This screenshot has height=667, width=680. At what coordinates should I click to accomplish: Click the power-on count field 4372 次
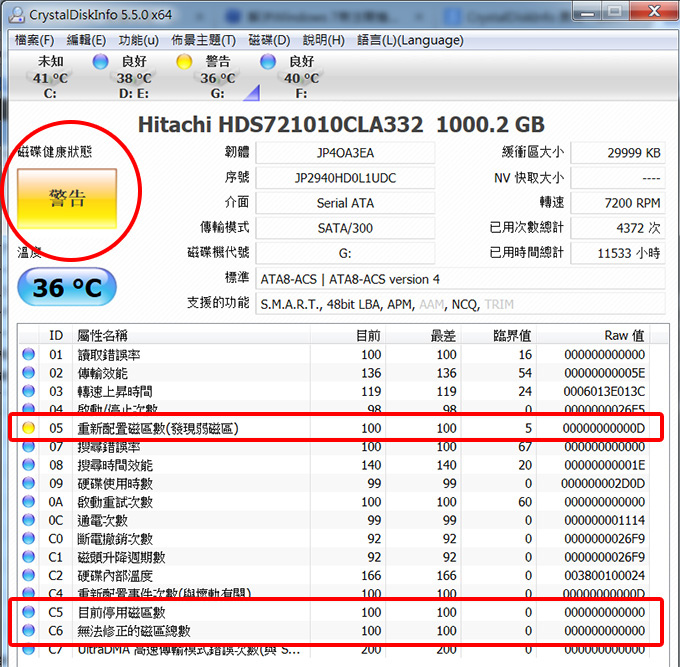tap(618, 228)
